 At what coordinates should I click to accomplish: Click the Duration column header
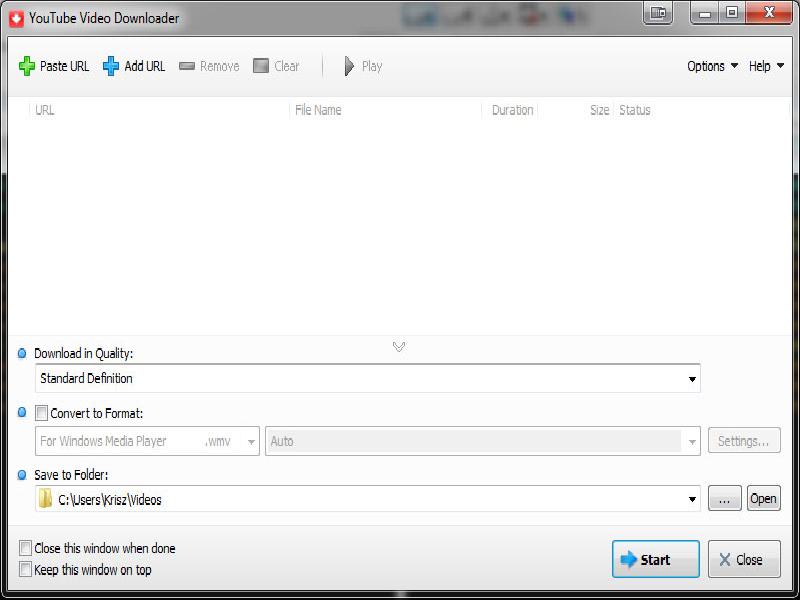click(512, 110)
